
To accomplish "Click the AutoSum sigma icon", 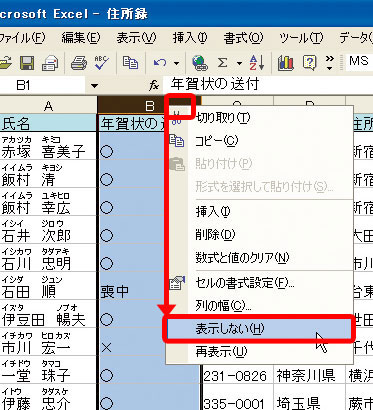I will [x=222, y=63].
